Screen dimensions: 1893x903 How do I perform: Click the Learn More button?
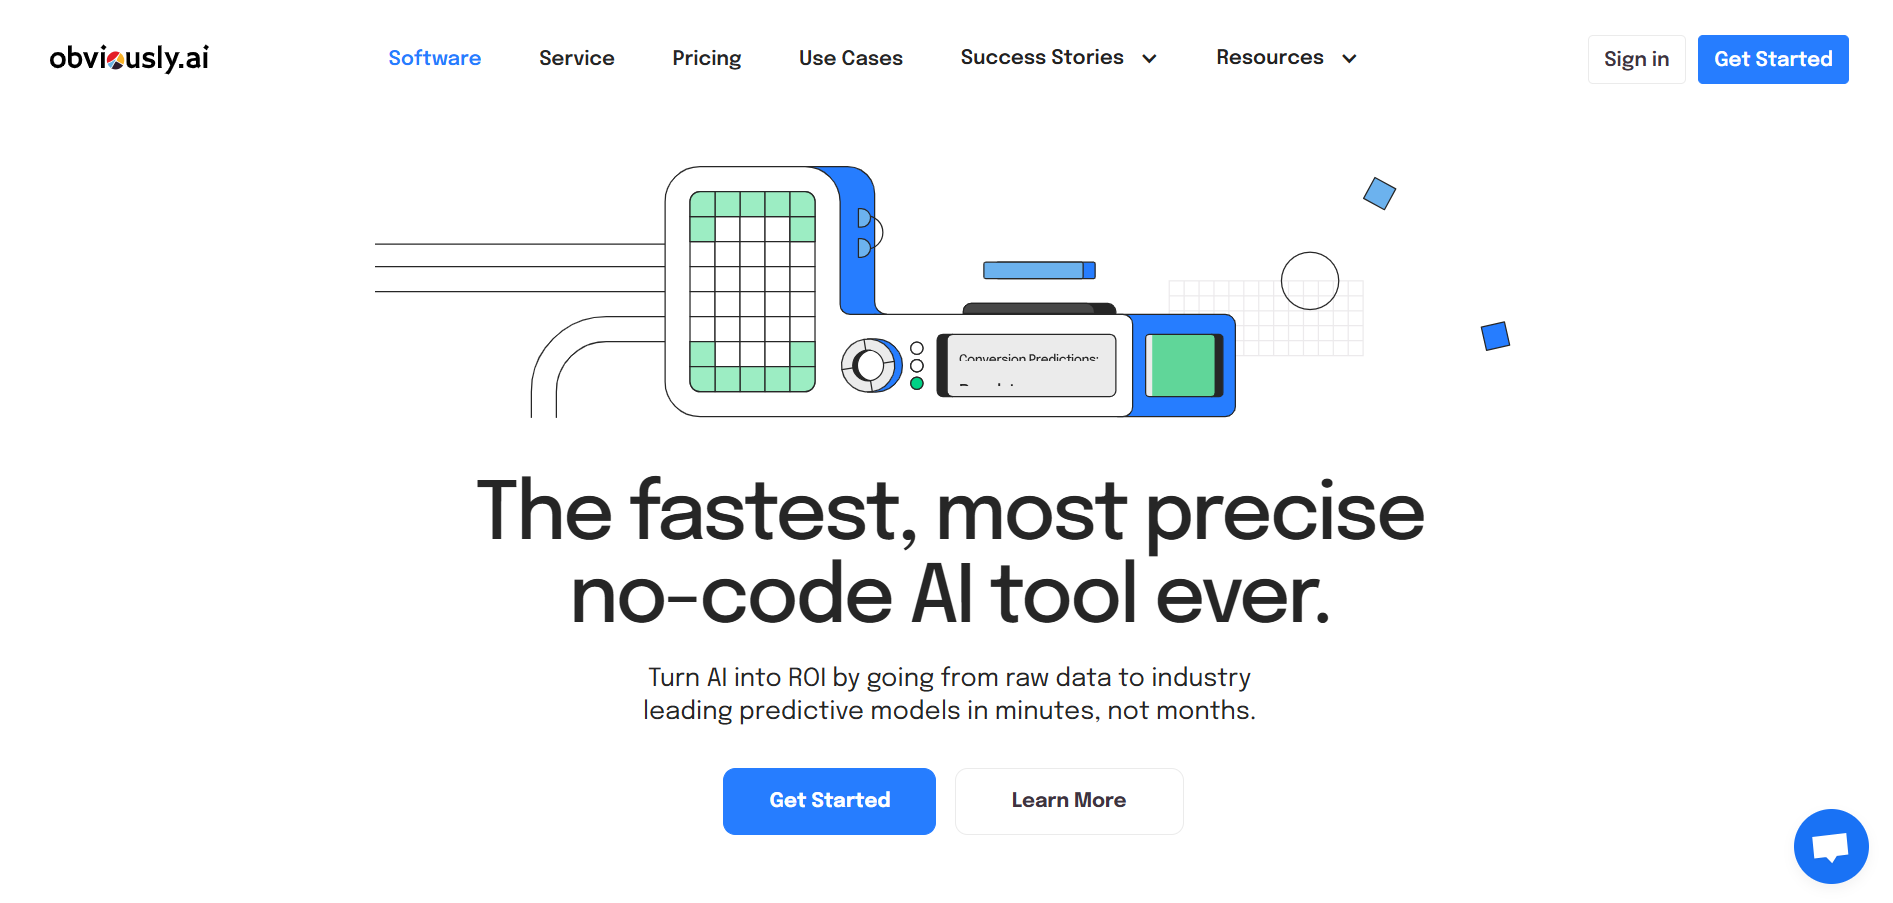[x=1068, y=800]
